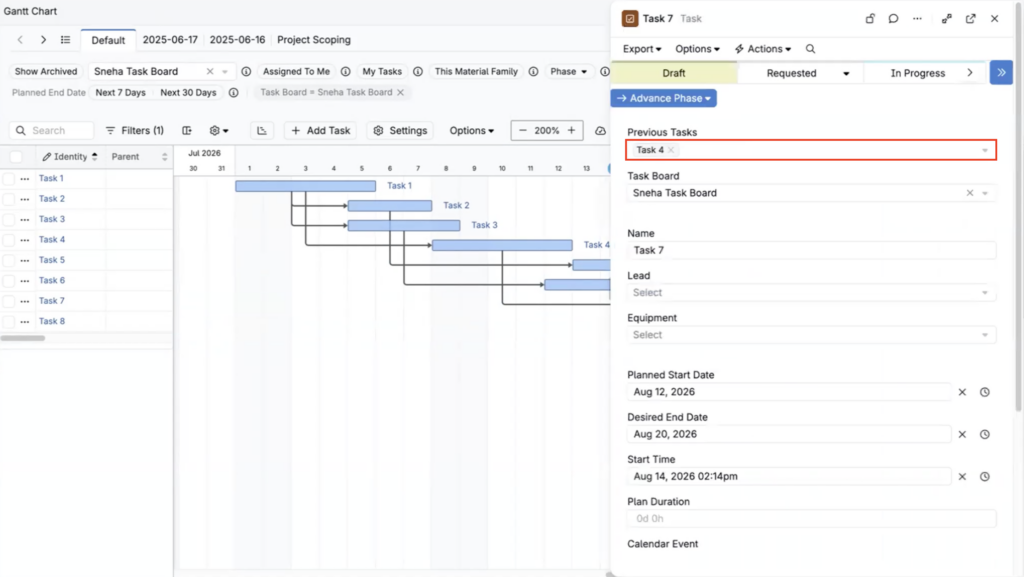Click the search magnifier in task panel
The width and height of the screenshot is (1024, 577).
pos(810,49)
